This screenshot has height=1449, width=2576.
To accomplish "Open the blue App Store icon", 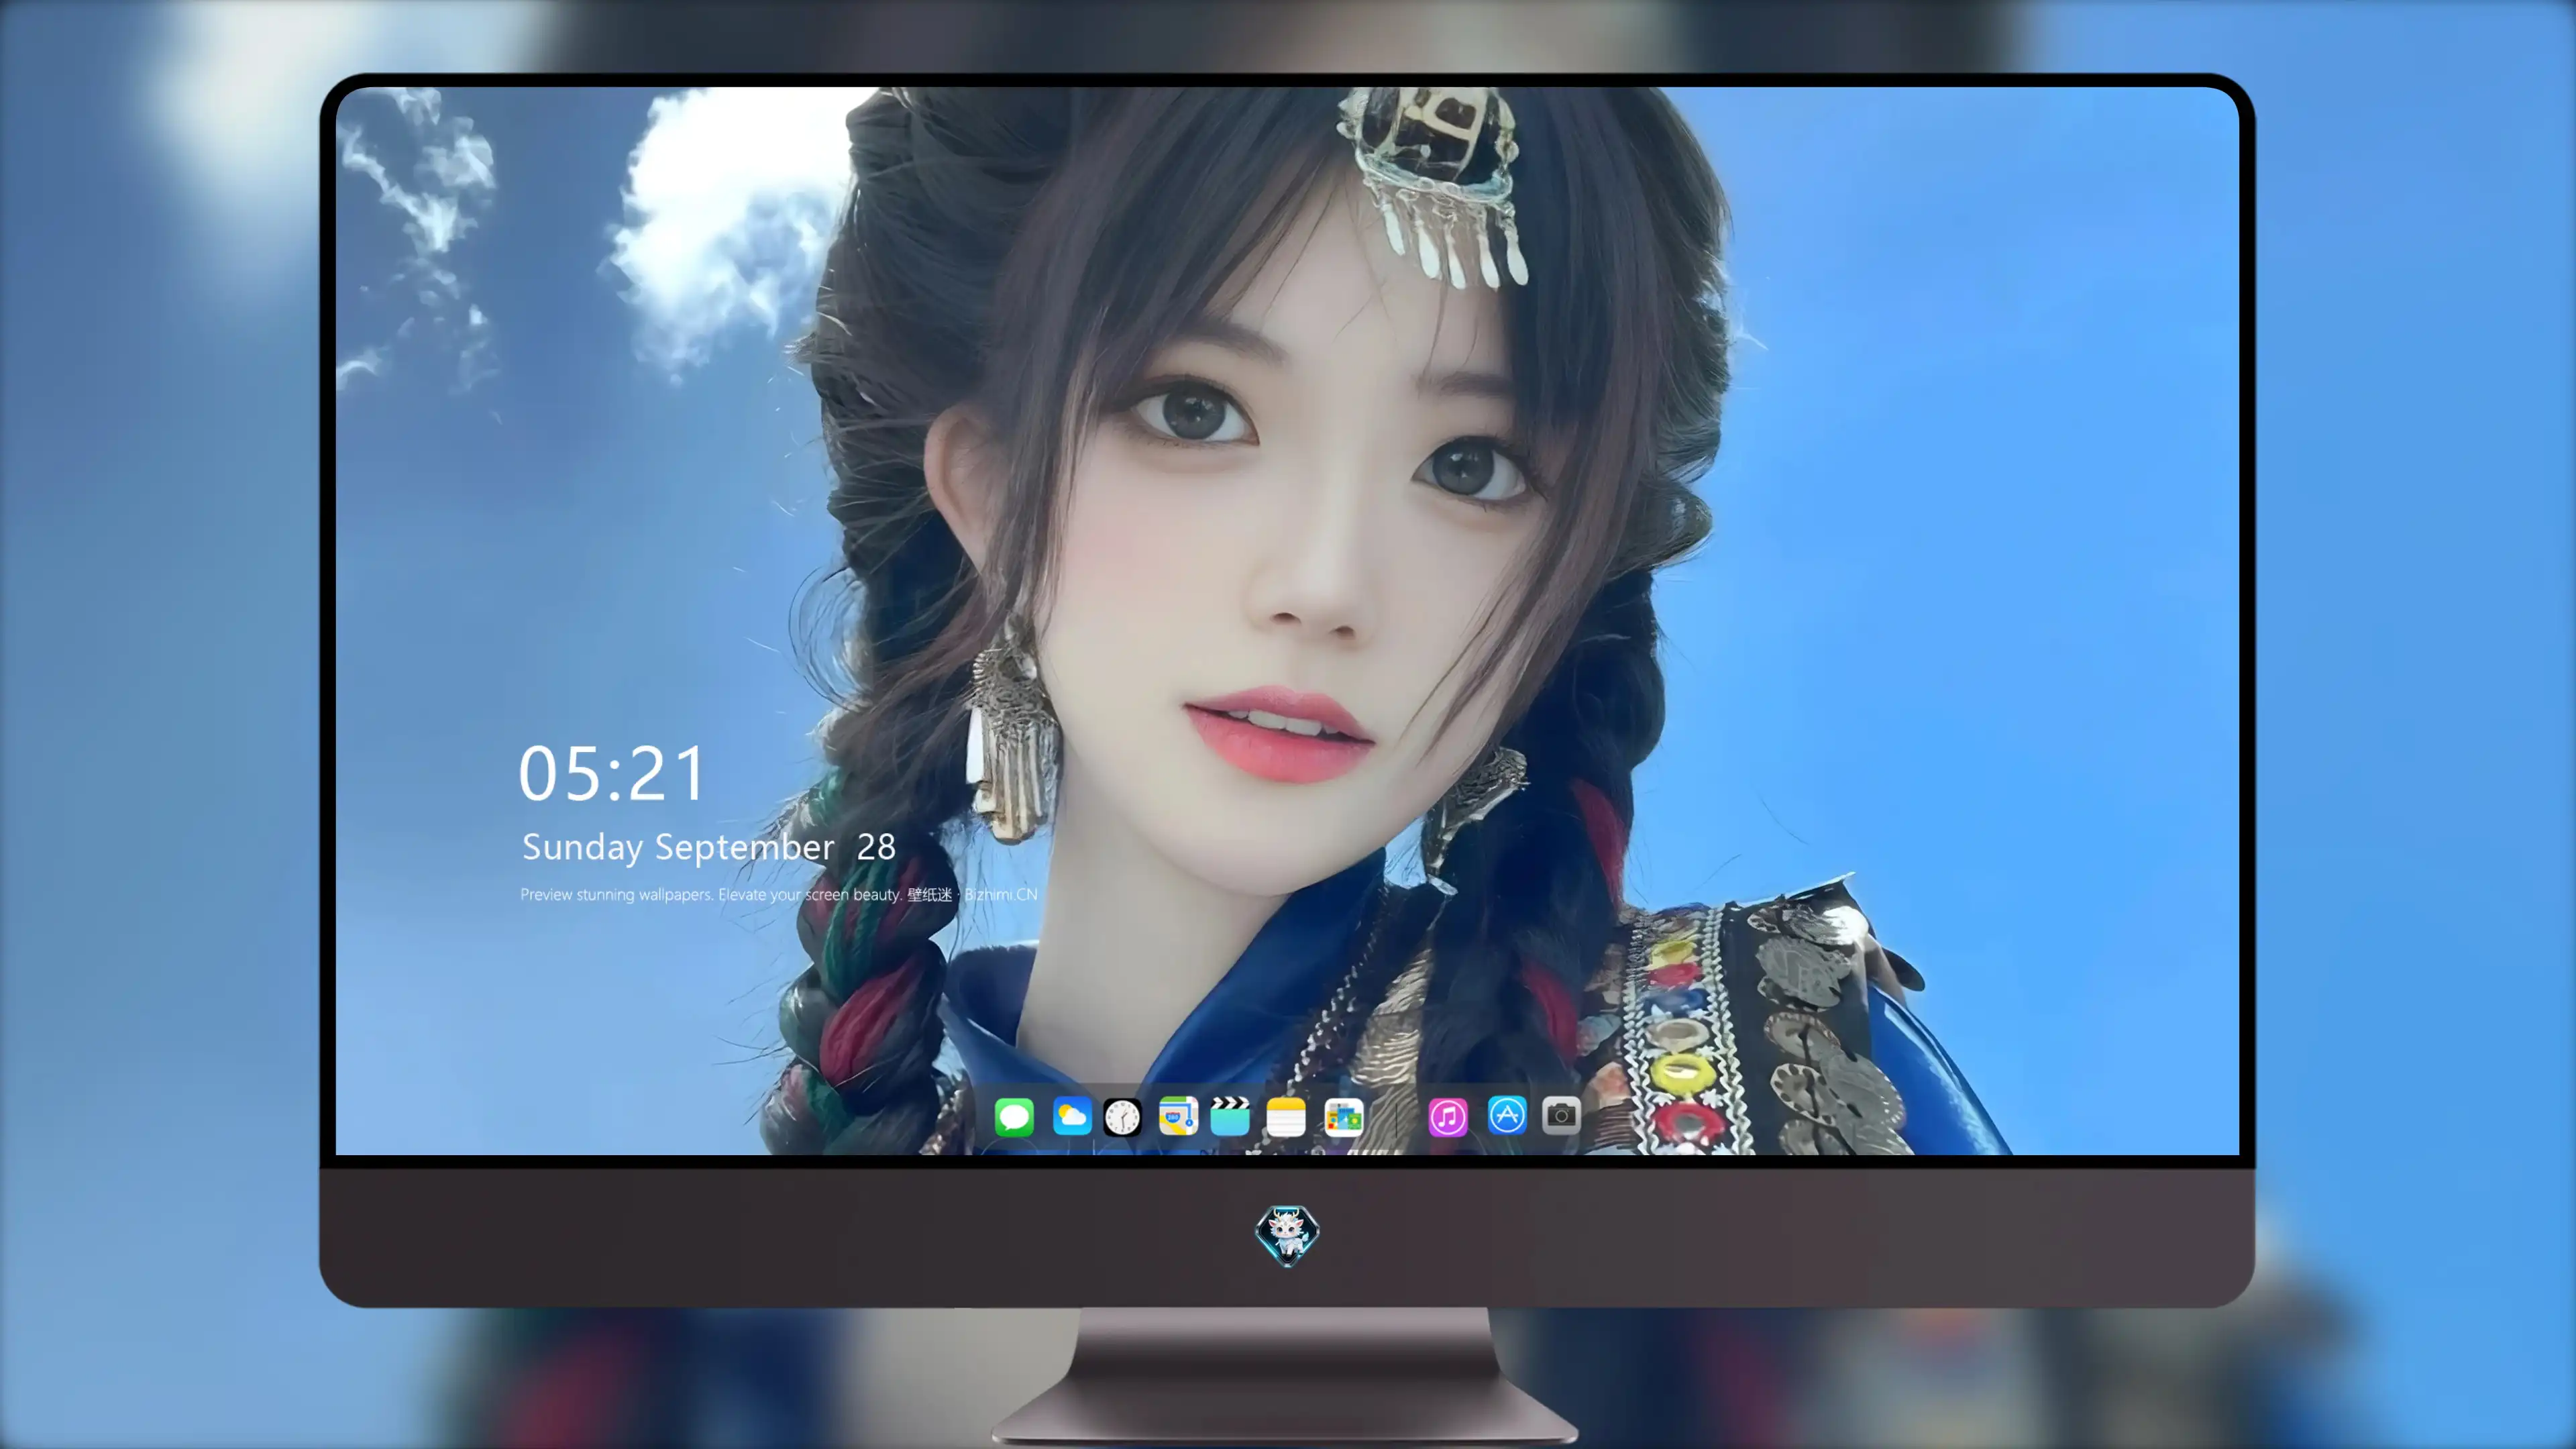I will pos(1506,1115).
